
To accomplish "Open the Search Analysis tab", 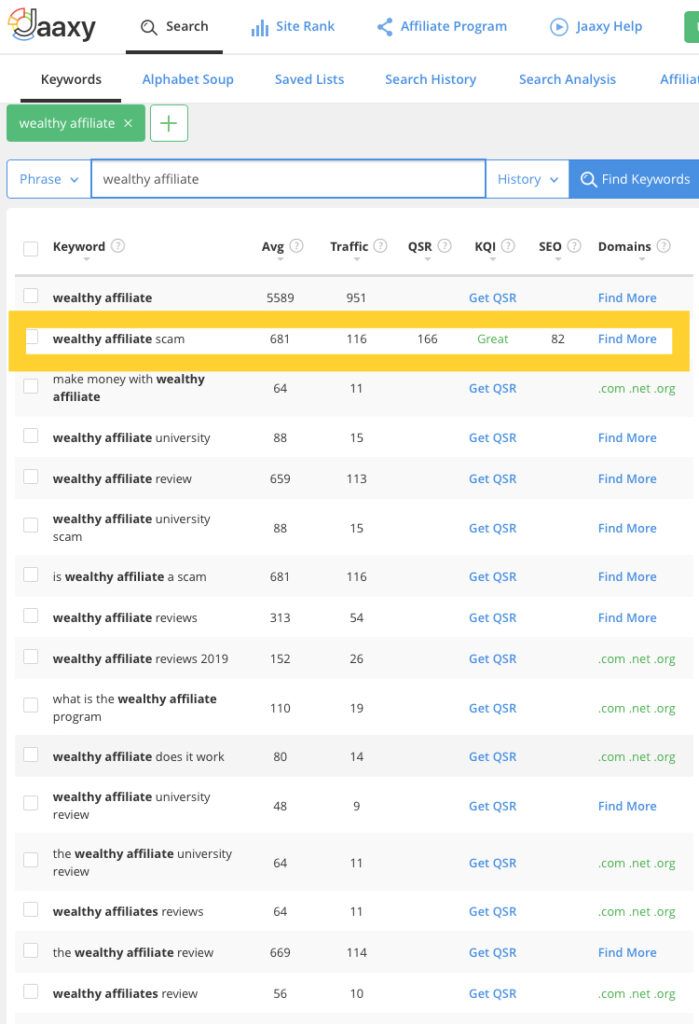I will click(567, 80).
